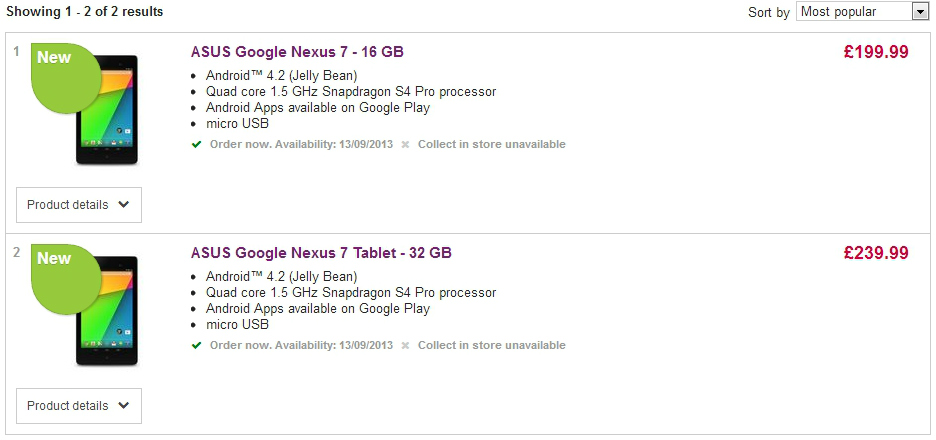Click the Sort by dropdown arrow button
The height and width of the screenshot is (440, 936).
pos(920,11)
